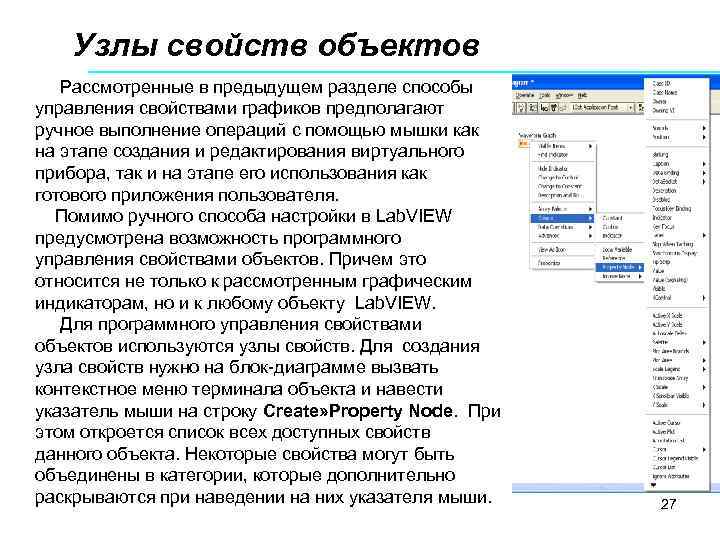Choose Find Indicator in context menu
Viewport: 720px width, 540px height.
click(x=553, y=155)
